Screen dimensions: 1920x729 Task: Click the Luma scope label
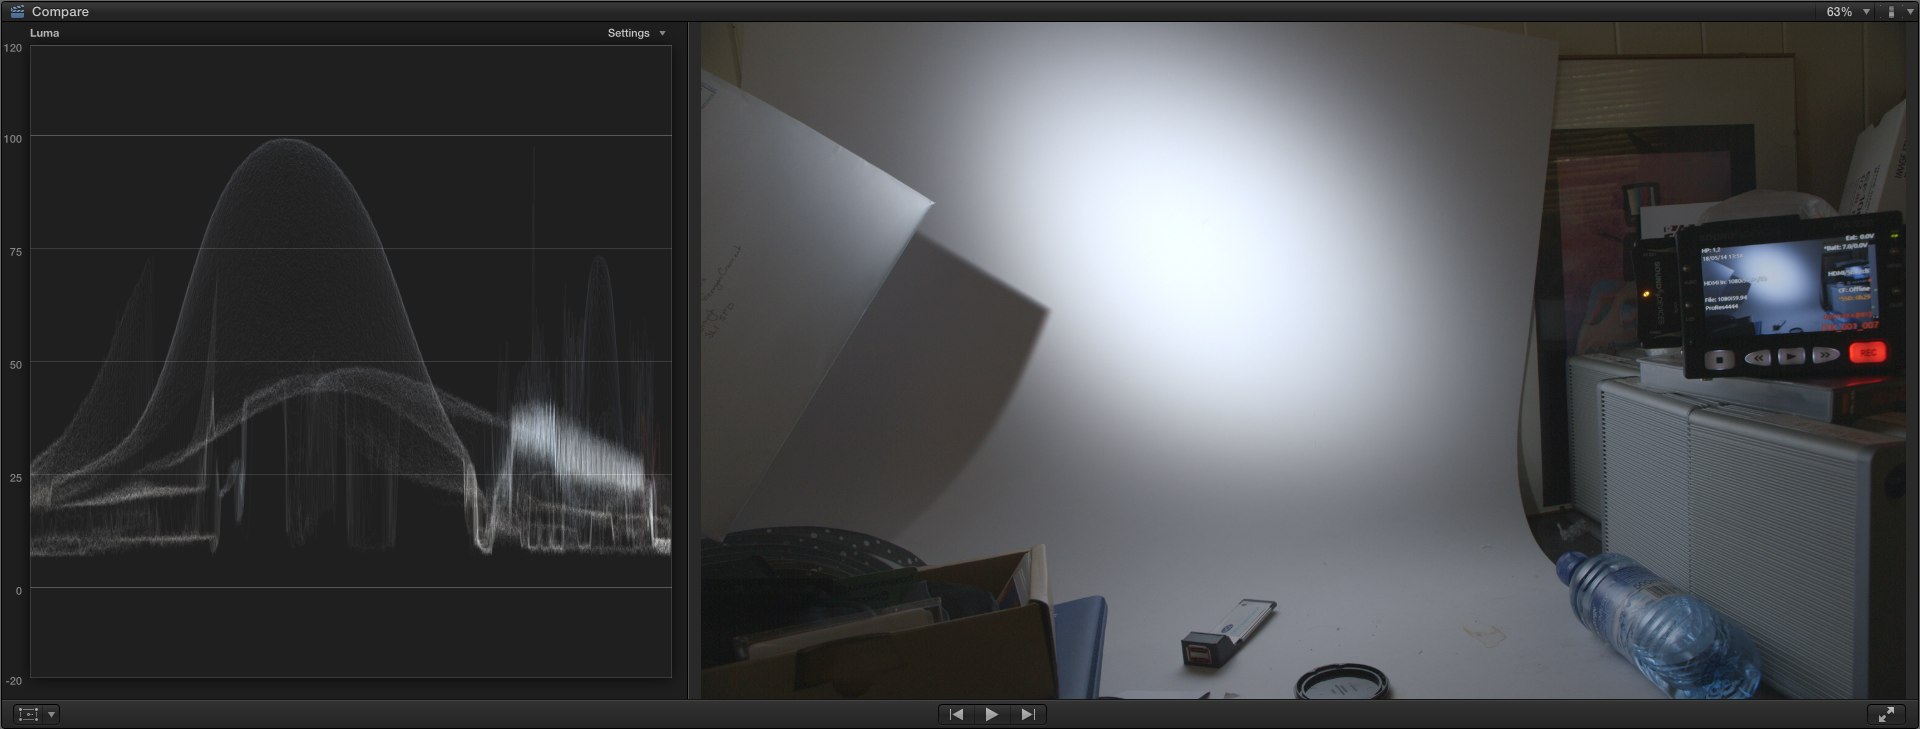pyautogui.click(x=44, y=33)
